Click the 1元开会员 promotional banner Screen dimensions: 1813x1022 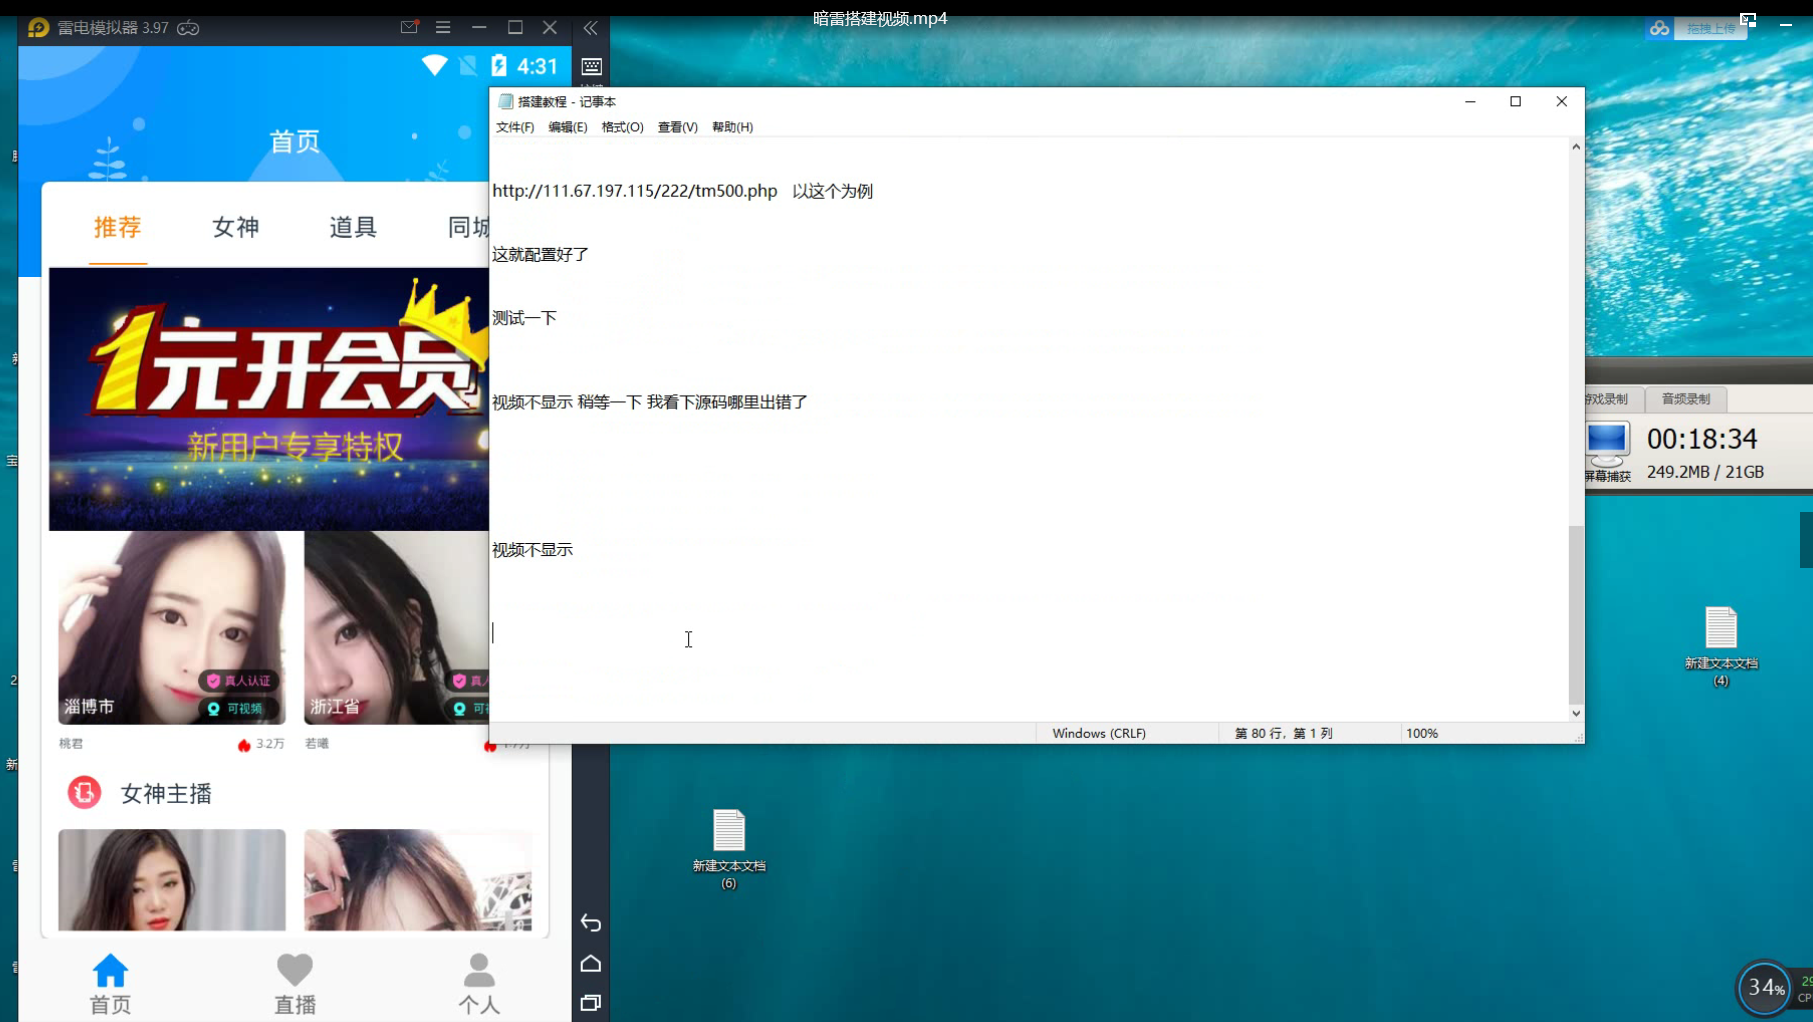click(x=269, y=398)
